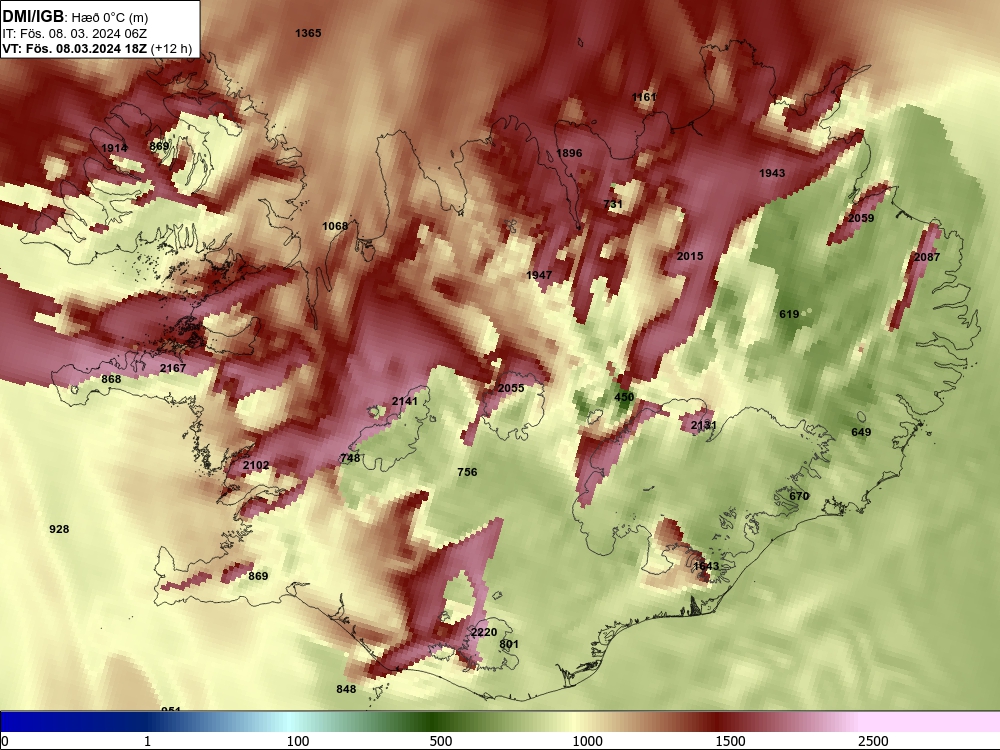1000x750 pixels.
Task: Click the 2500 tick label on the color scale
Action: [873, 741]
